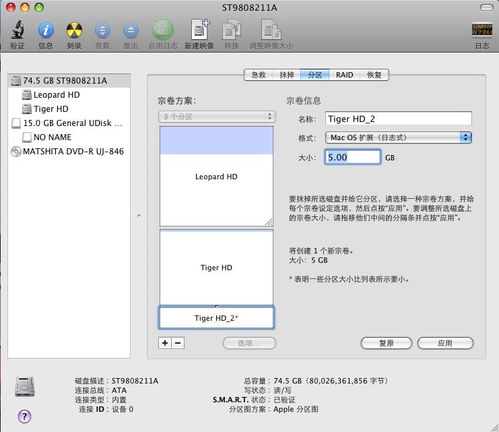Click the toolbar toggle pill button
The height and width of the screenshot is (432, 499).
[x=487, y=7]
